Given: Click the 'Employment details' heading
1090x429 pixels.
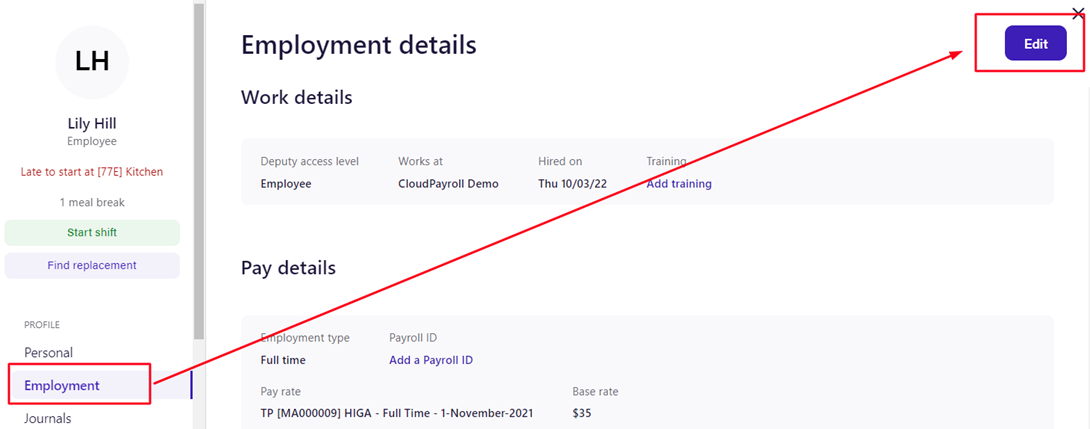Looking at the screenshot, I should [x=359, y=44].
